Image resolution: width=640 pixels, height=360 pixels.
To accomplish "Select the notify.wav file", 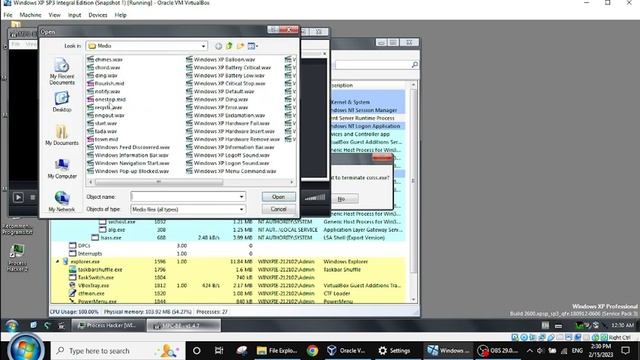I will click(104, 91).
